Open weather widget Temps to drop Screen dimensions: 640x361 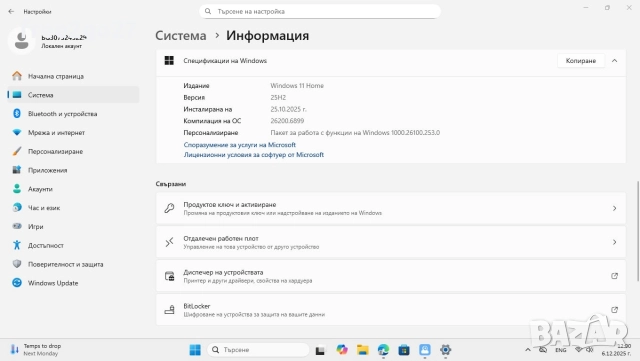(36, 350)
